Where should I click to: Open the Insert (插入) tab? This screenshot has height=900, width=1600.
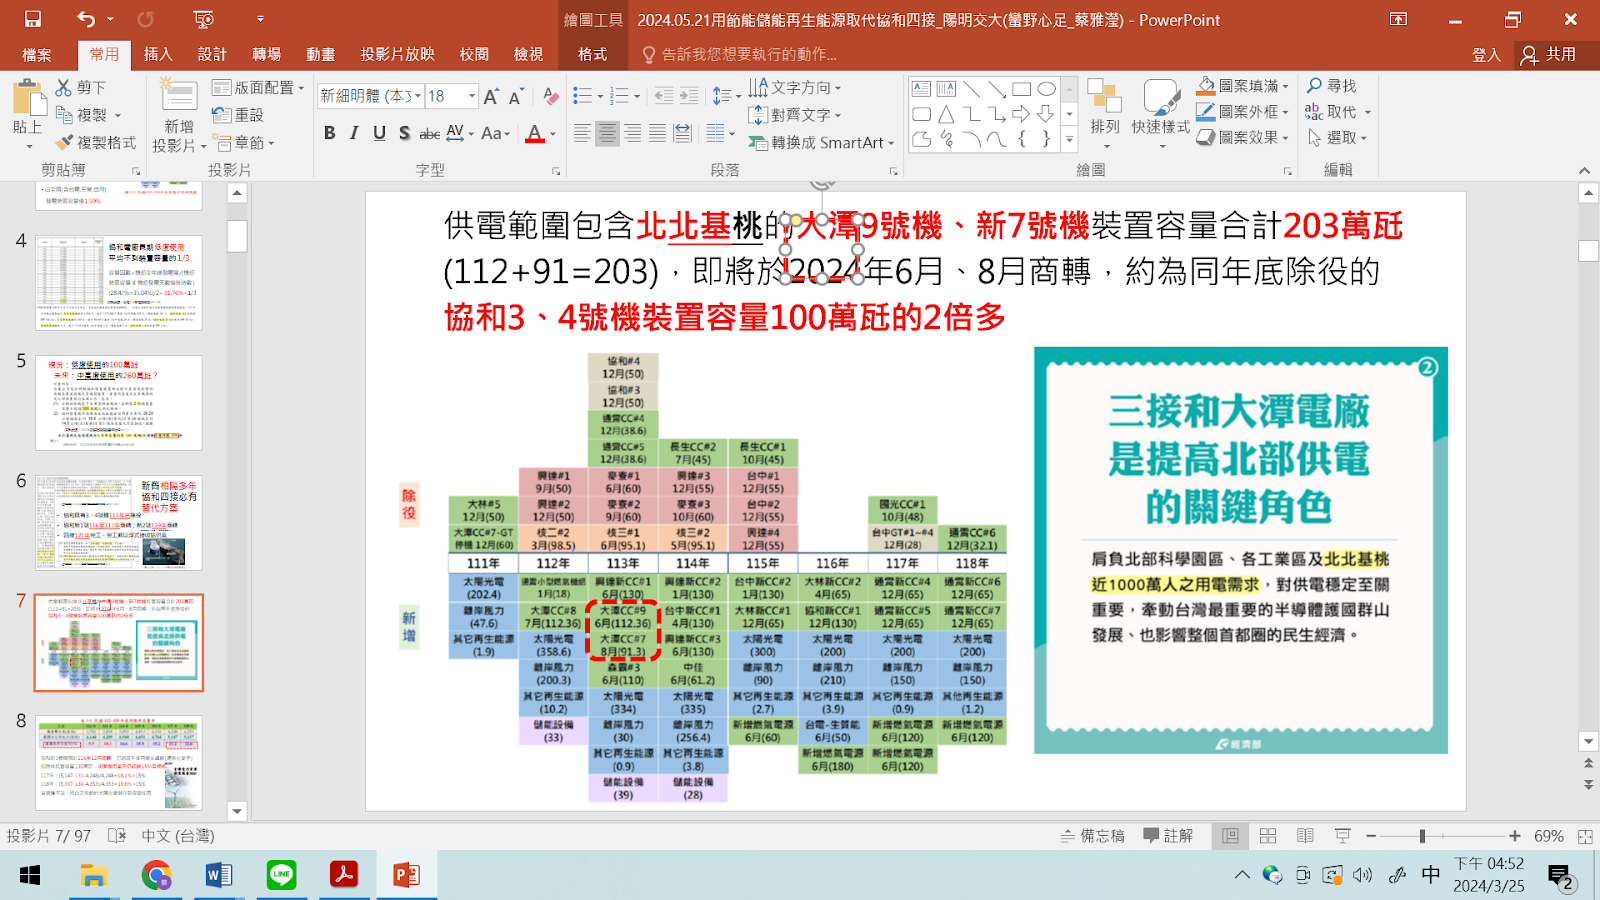(x=158, y=55)
